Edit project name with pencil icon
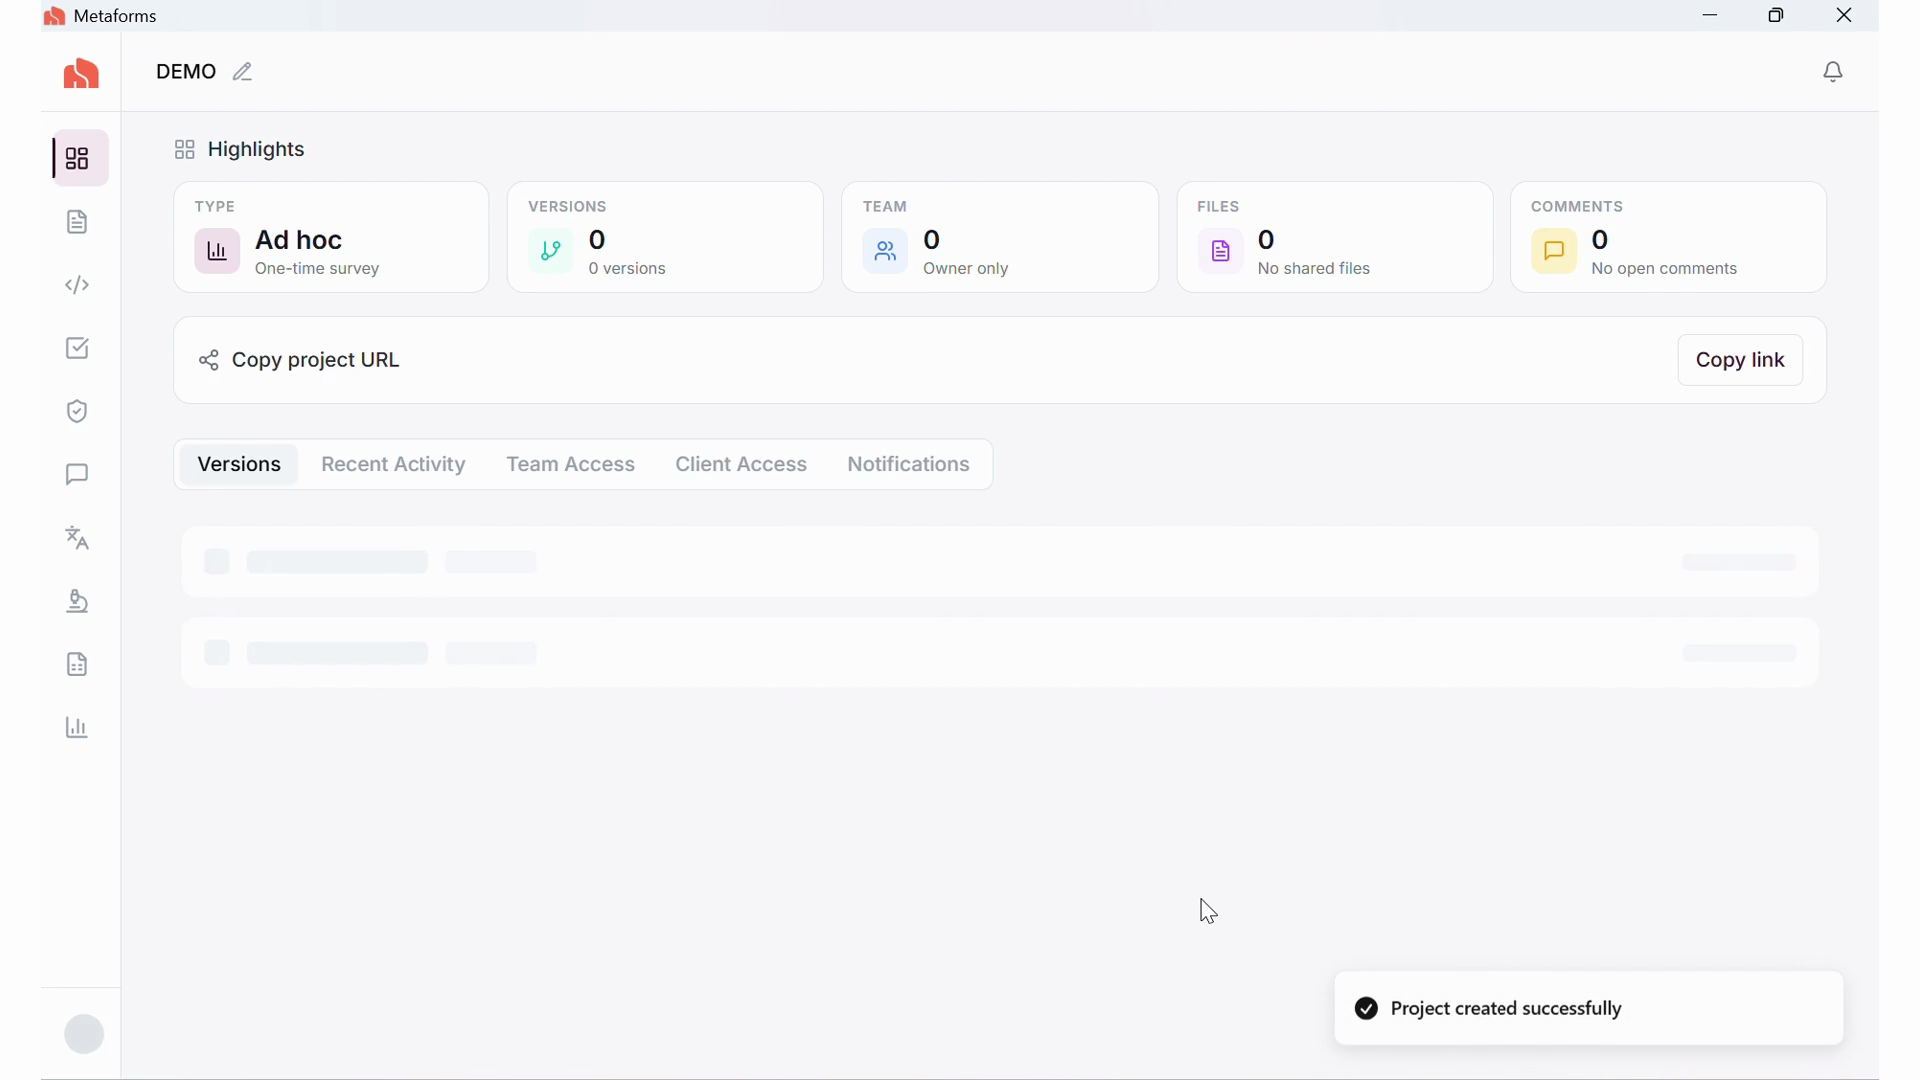The height and width of the screenshot is (1080, 1920). coord(243,72)
